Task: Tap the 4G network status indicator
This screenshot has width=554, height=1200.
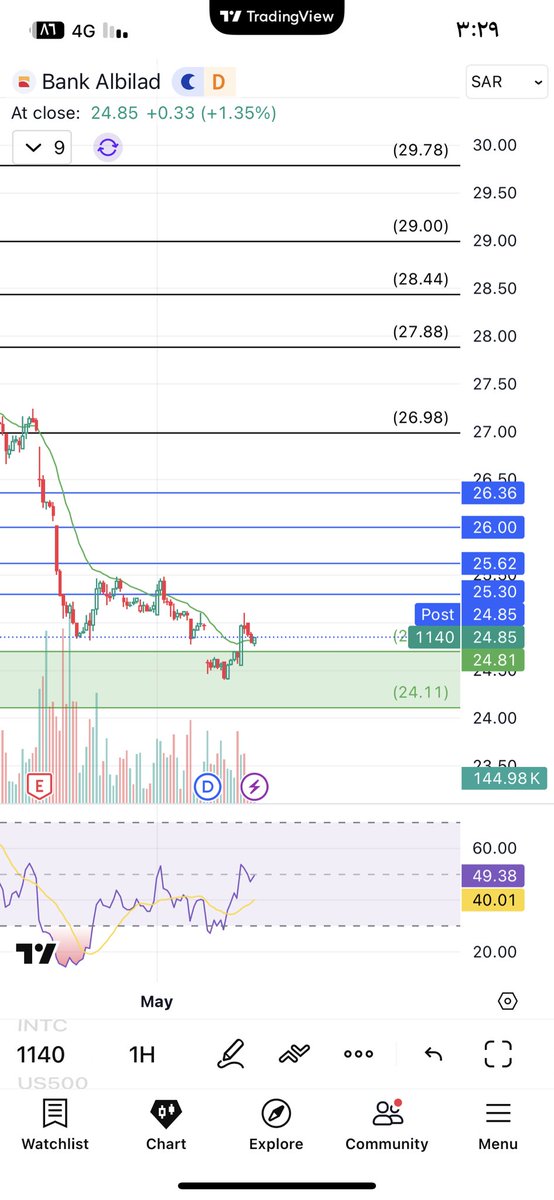Action: pyautogui.click(x=84, y=31)
